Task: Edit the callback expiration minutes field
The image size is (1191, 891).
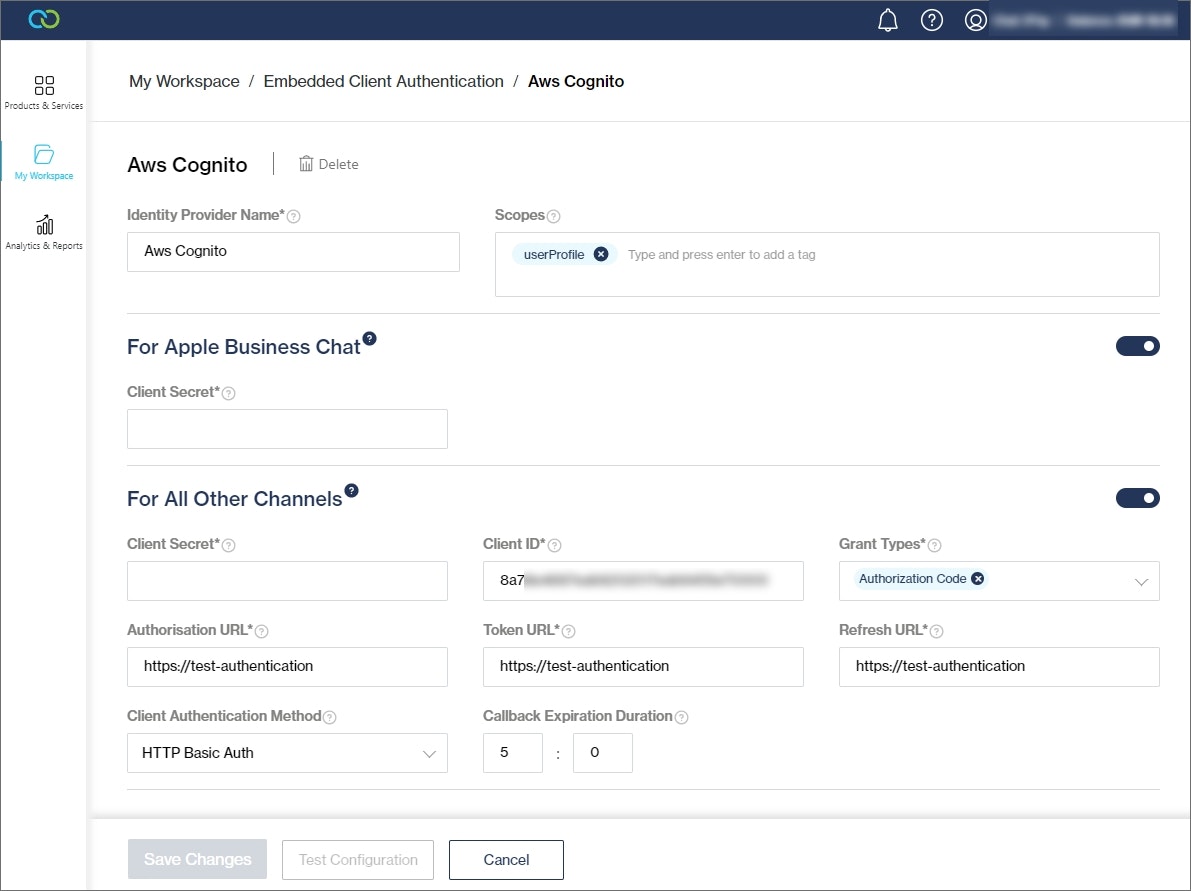Action: pyautogui.click(x=513, y=753)
